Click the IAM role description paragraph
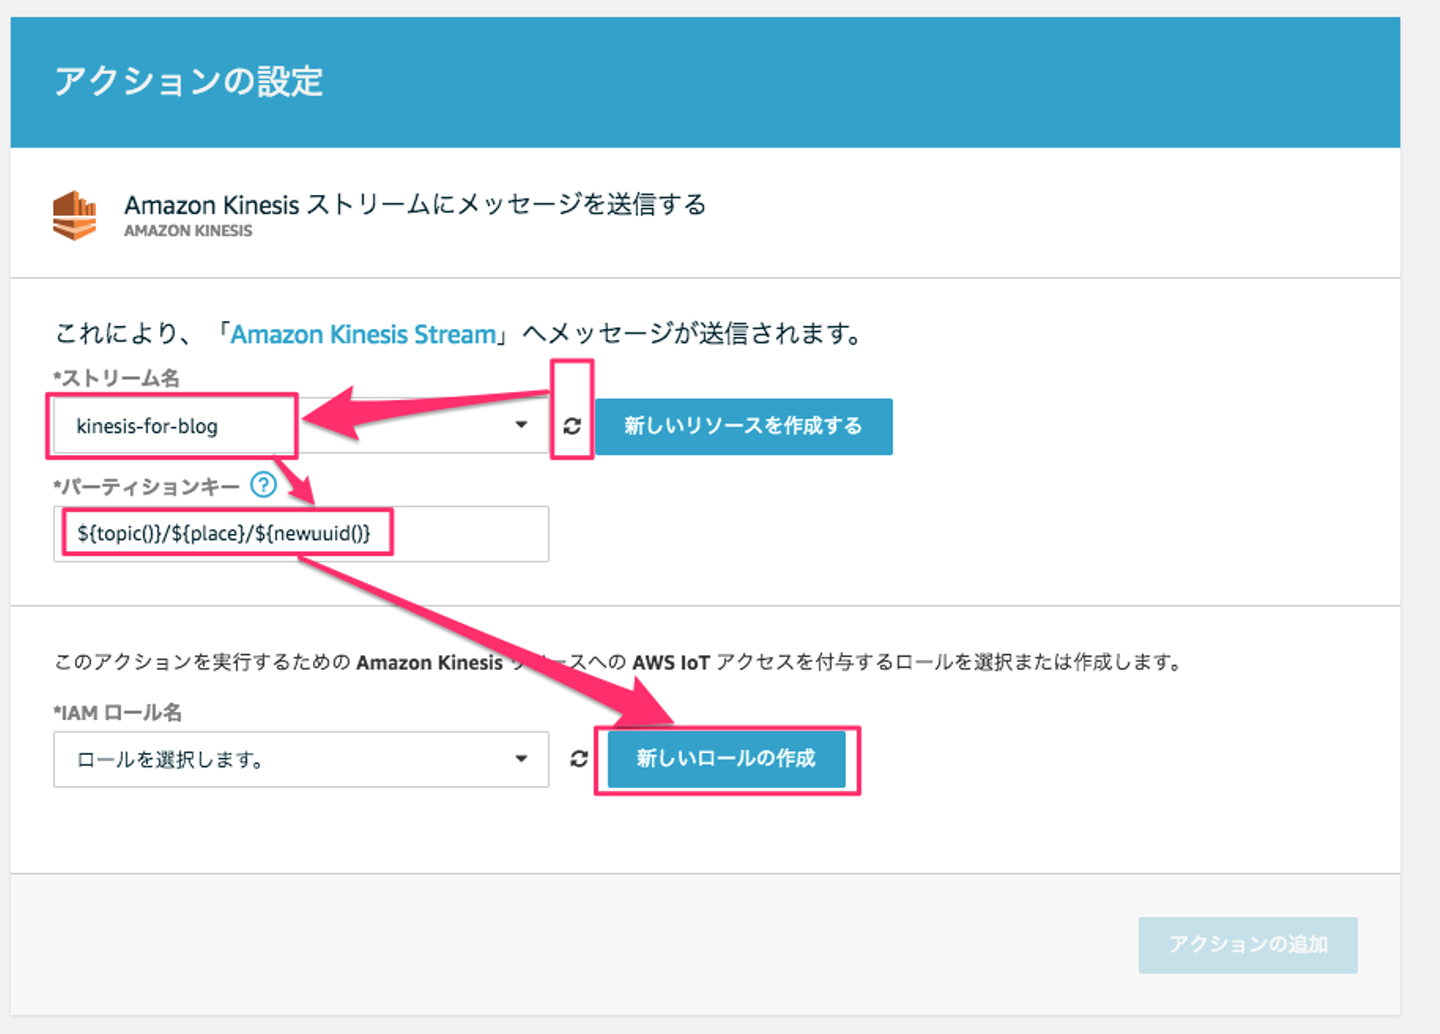The image size is (1440, 1034). point(618,662)
